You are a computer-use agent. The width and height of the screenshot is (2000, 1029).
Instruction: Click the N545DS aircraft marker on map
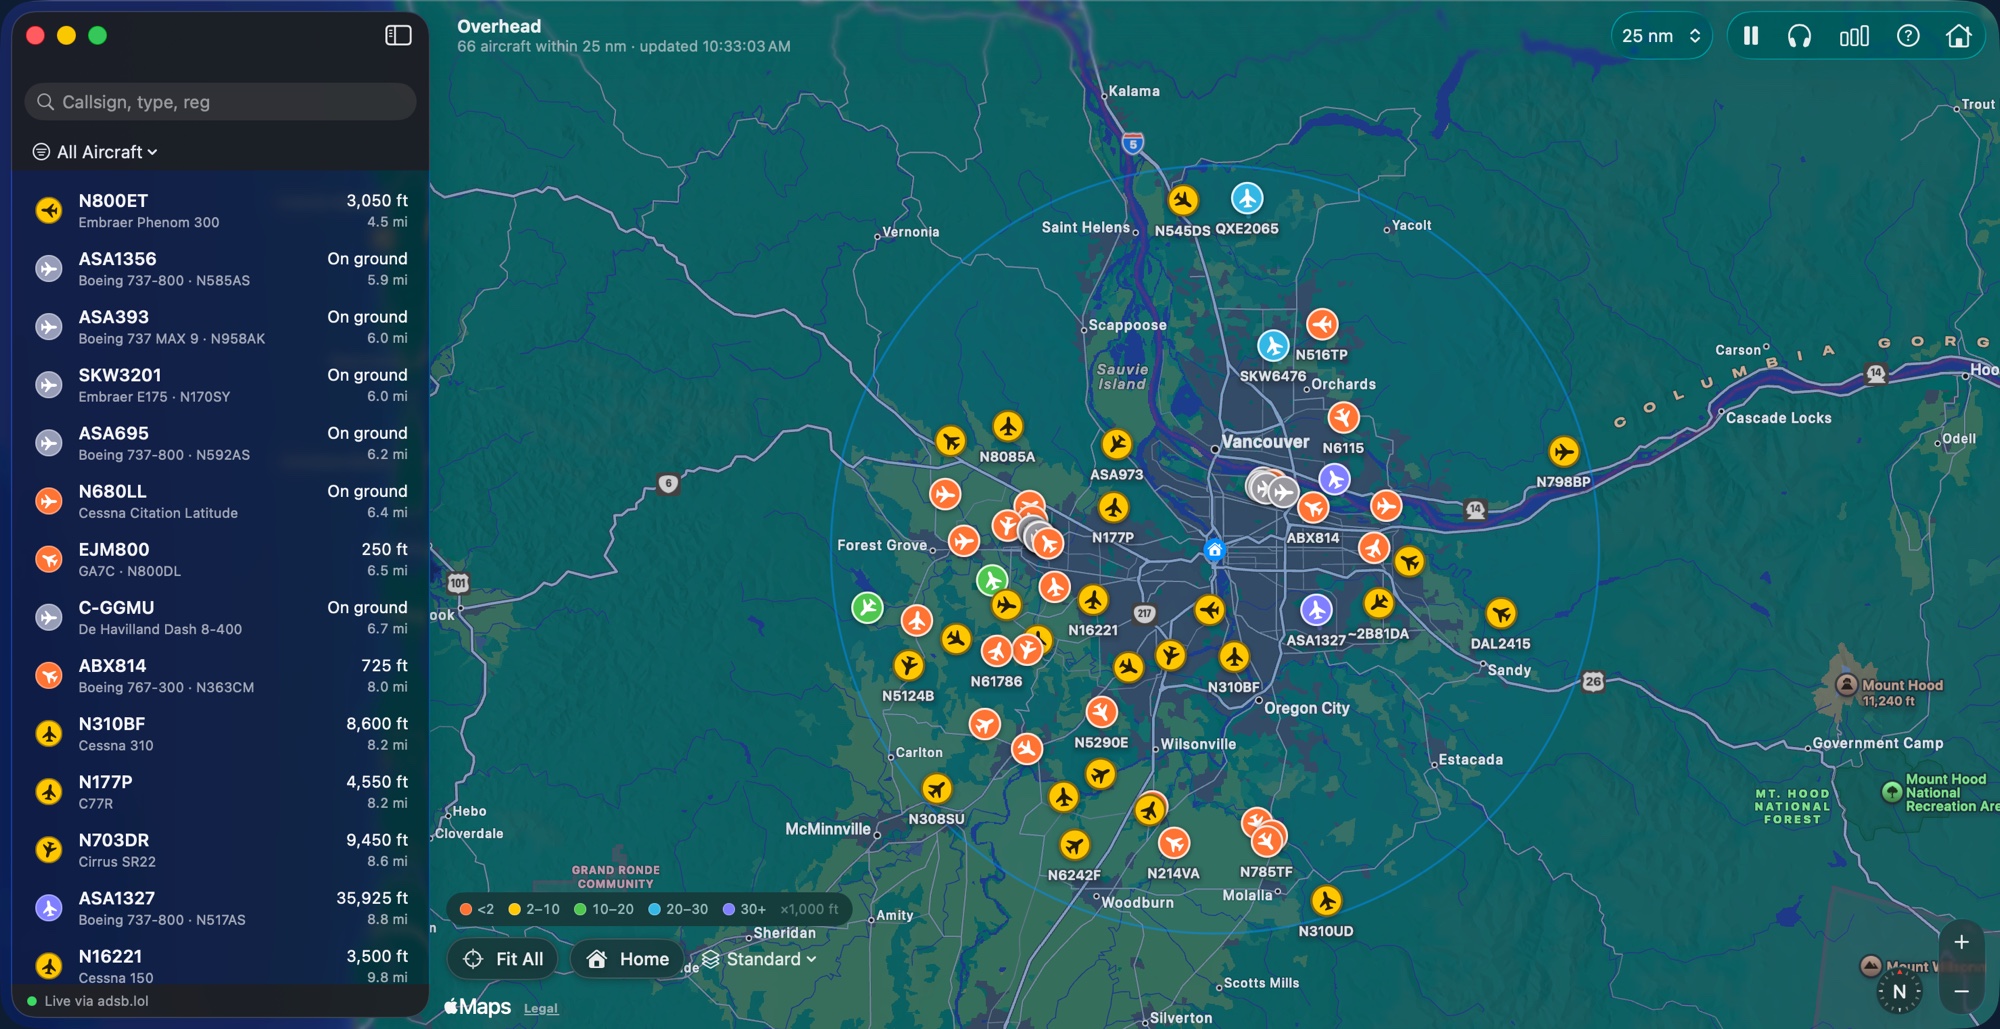[1183, 200]
